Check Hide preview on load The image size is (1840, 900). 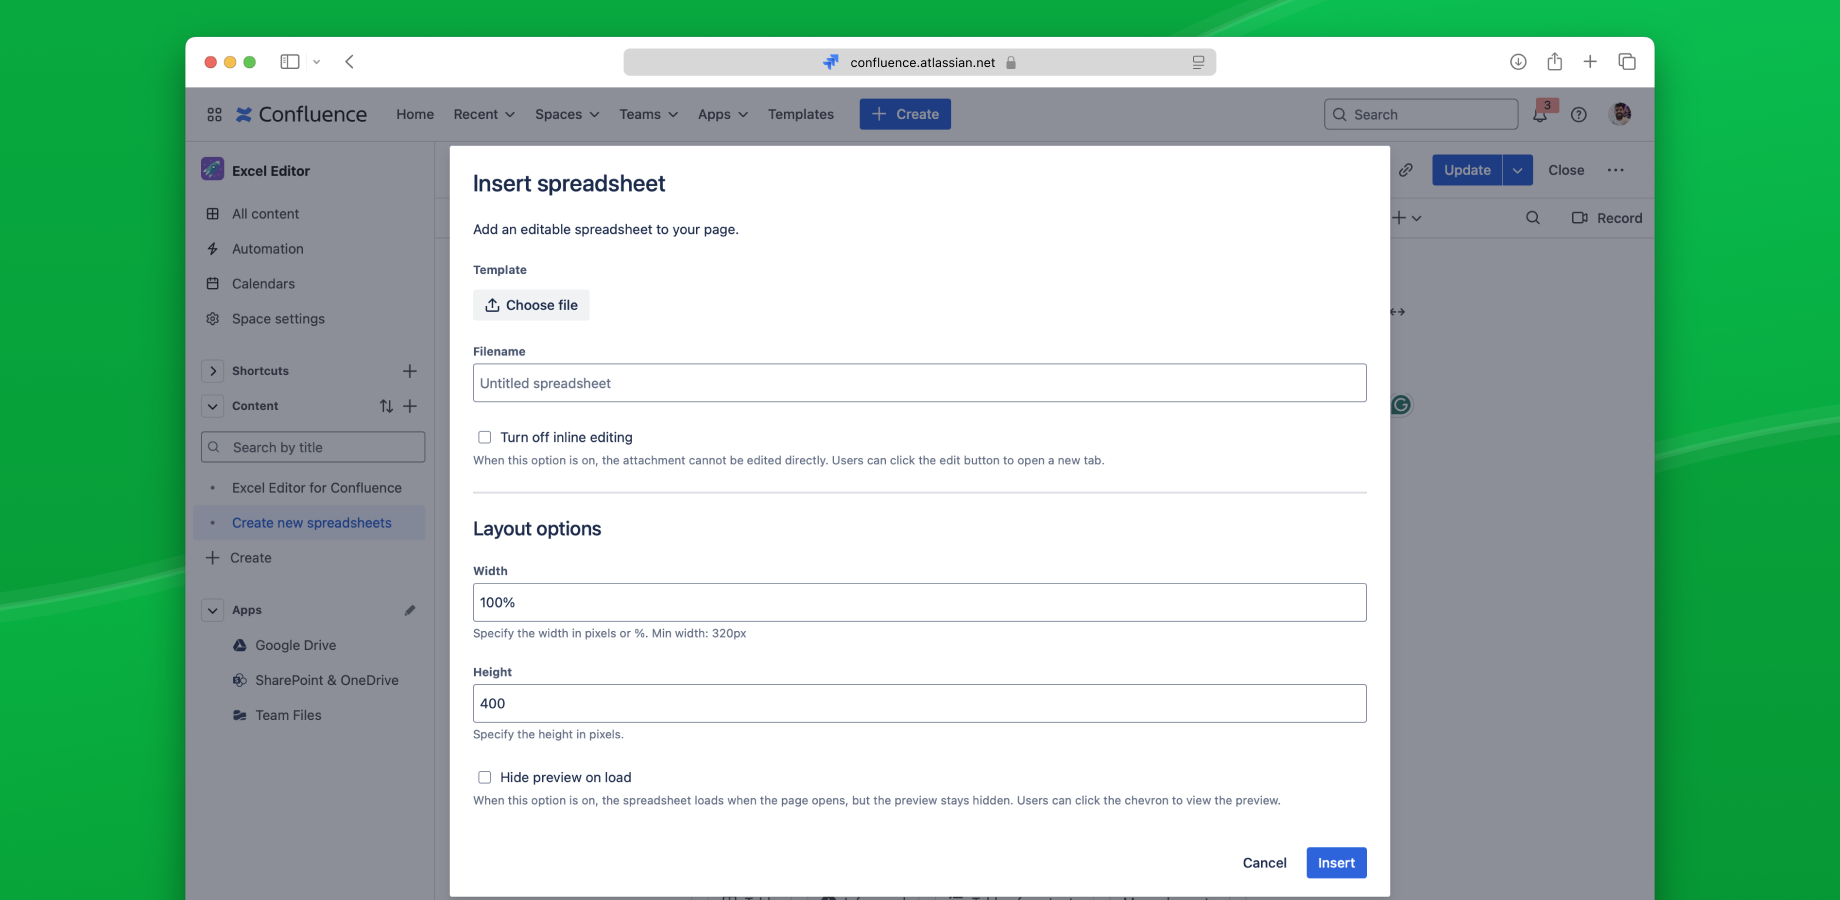tap(484, 777)
